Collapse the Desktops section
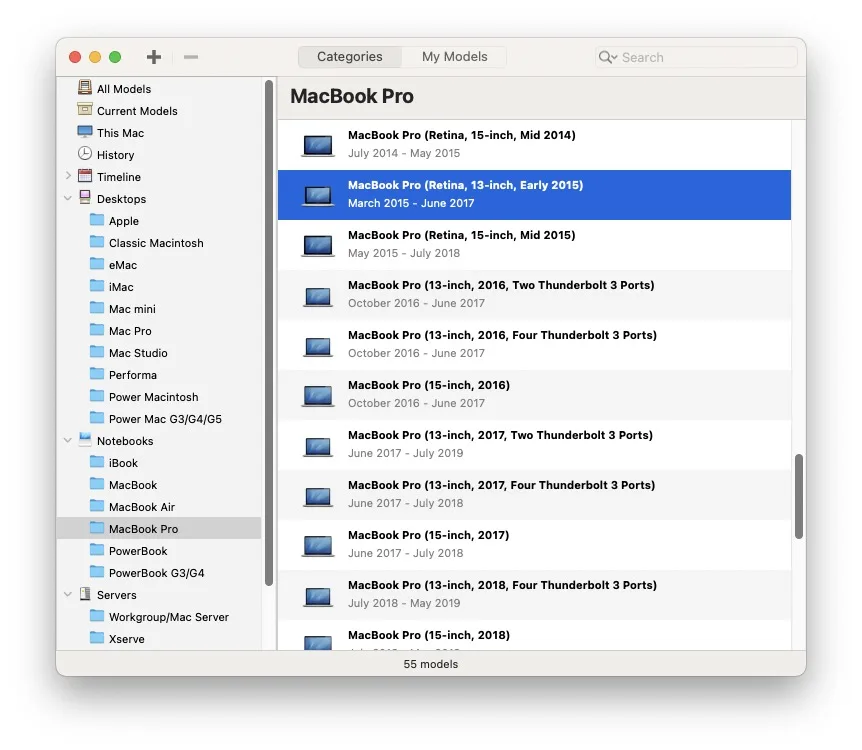Viewport: 862px width, 750px height. pyautogui.click(x=67, y=198)
